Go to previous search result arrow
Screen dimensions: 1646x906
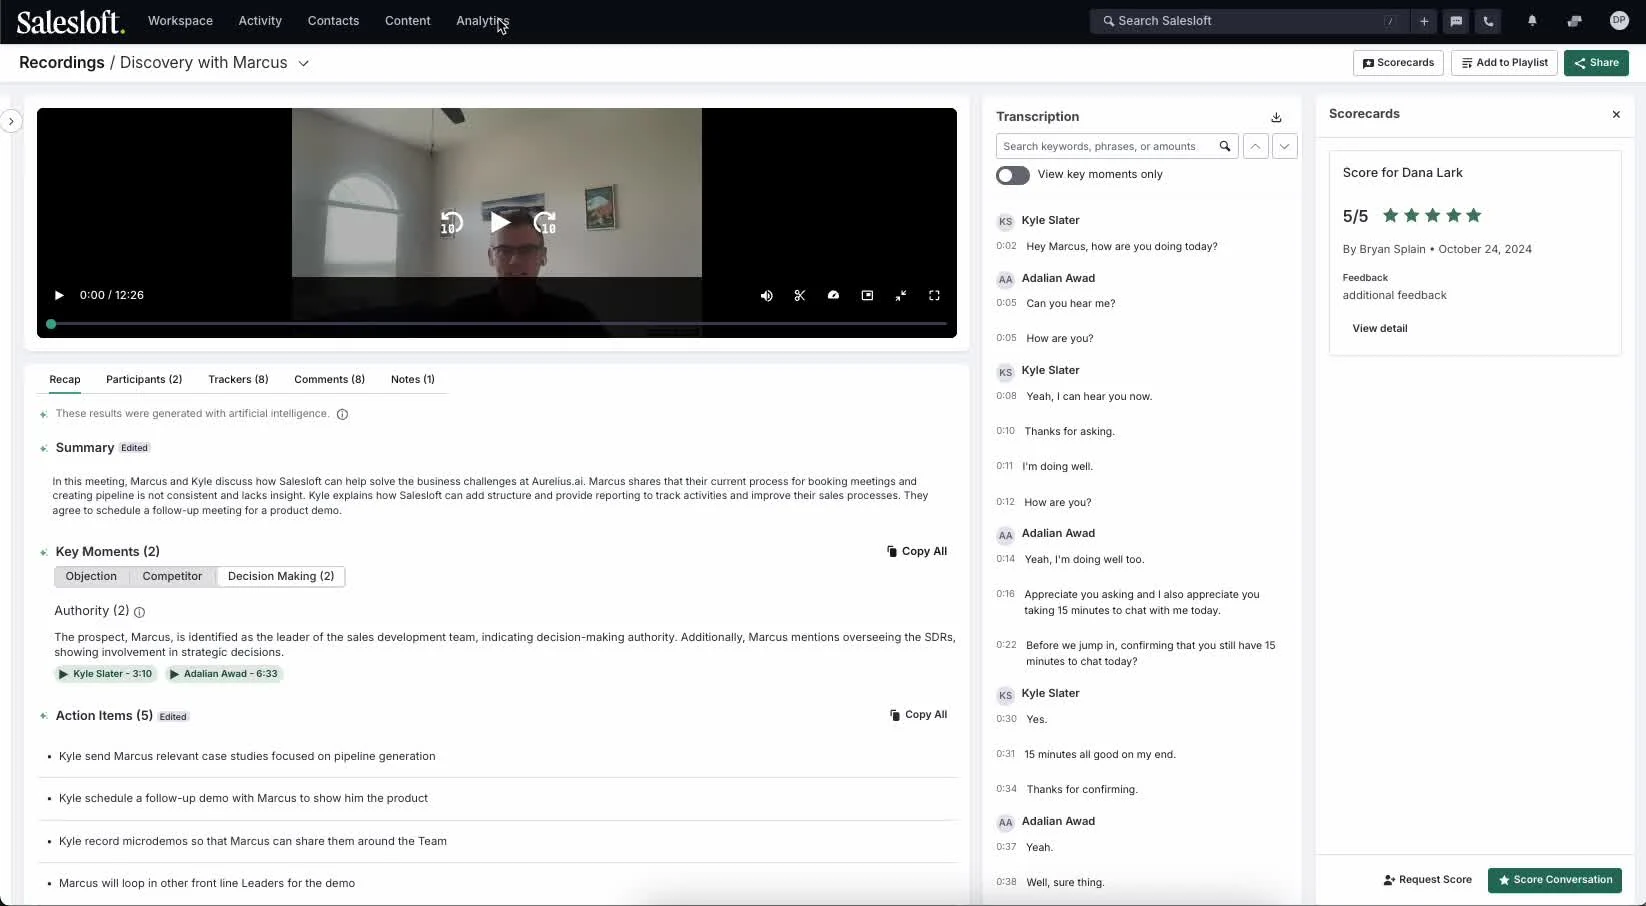pyautogui.click(x=1255, y=146)
